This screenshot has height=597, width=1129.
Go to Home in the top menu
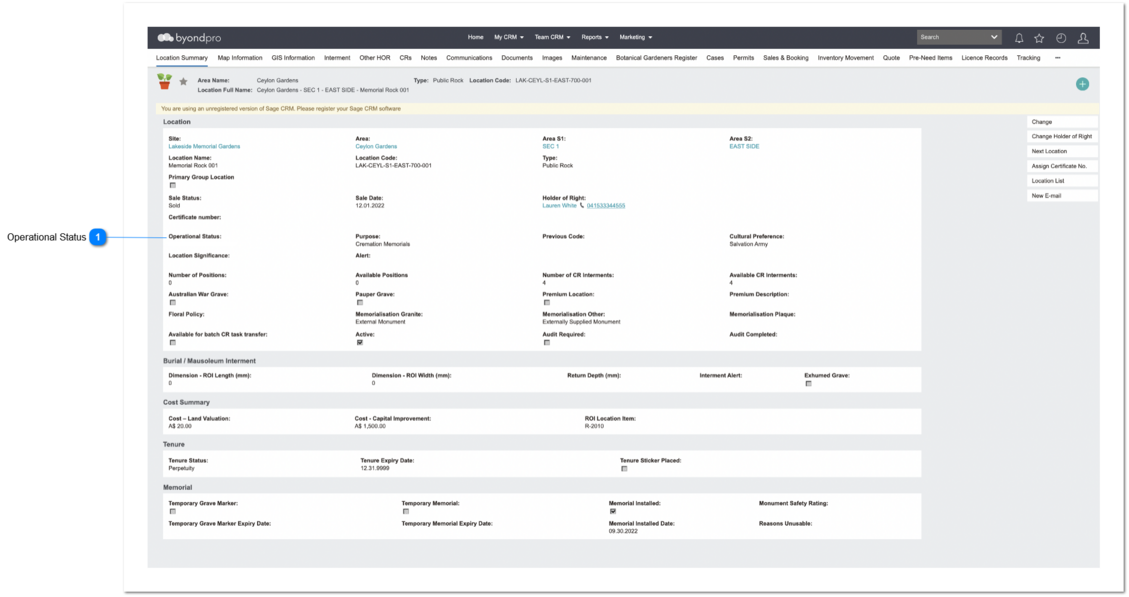click(x=475, y=37)
